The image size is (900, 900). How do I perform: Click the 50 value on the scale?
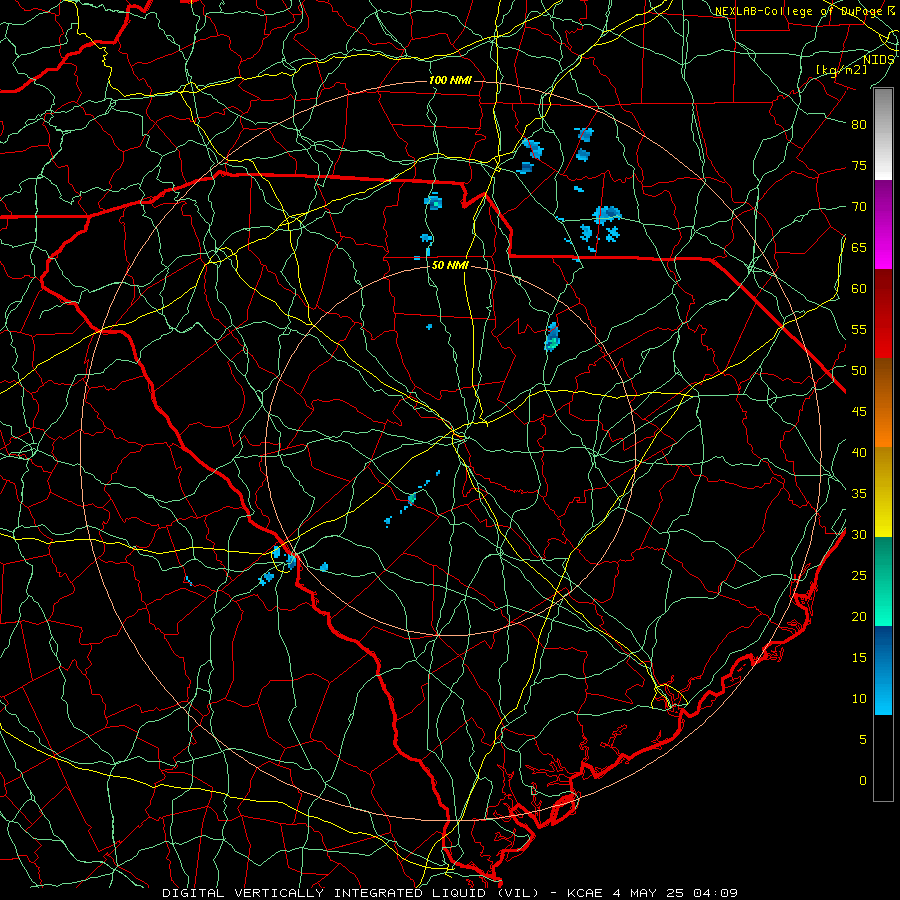pos(859,370)
